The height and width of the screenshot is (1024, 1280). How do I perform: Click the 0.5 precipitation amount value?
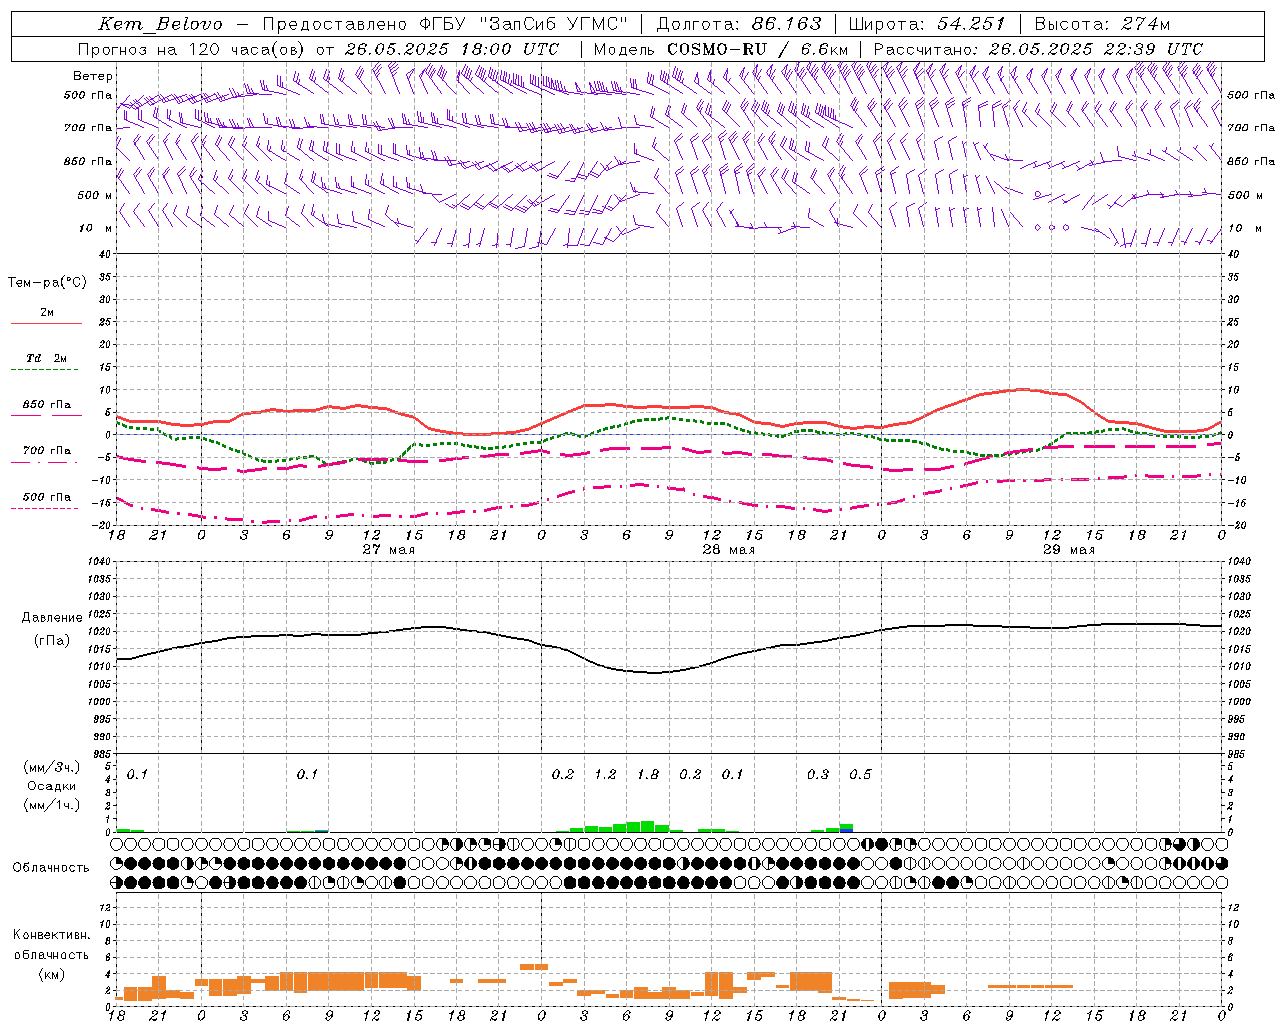pos(860,775)
